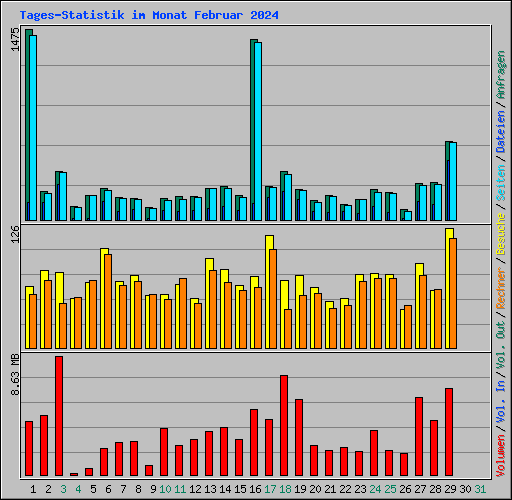512x500 pixels.
Task: Click the blue Dateien legend label
Action: point(501,132)
